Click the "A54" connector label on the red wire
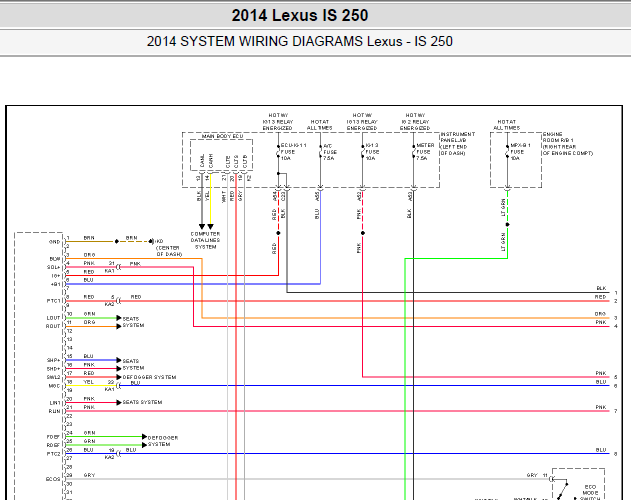631x500 pixels. 274,196
